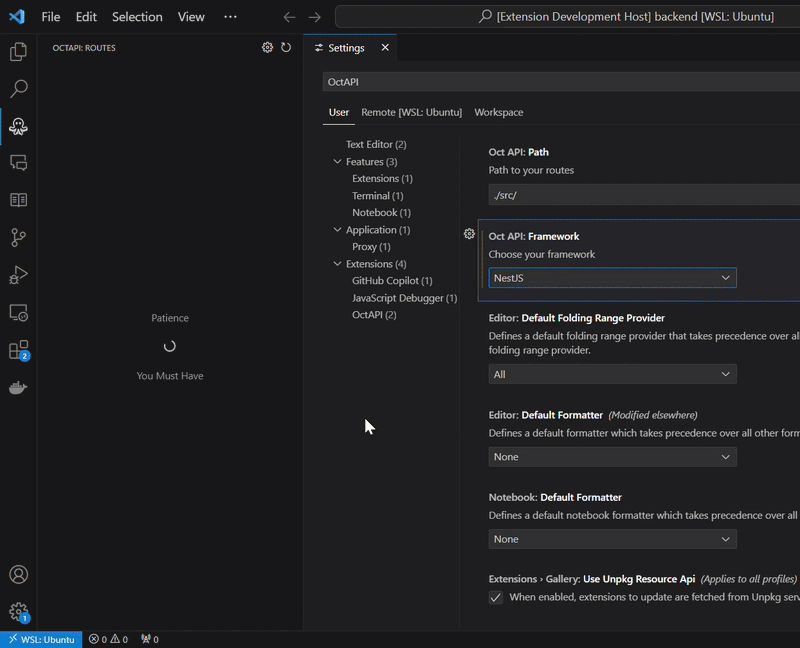Select OctAPI (2) in settings tree
Screen dimensions: 800x648
(374, 315)
